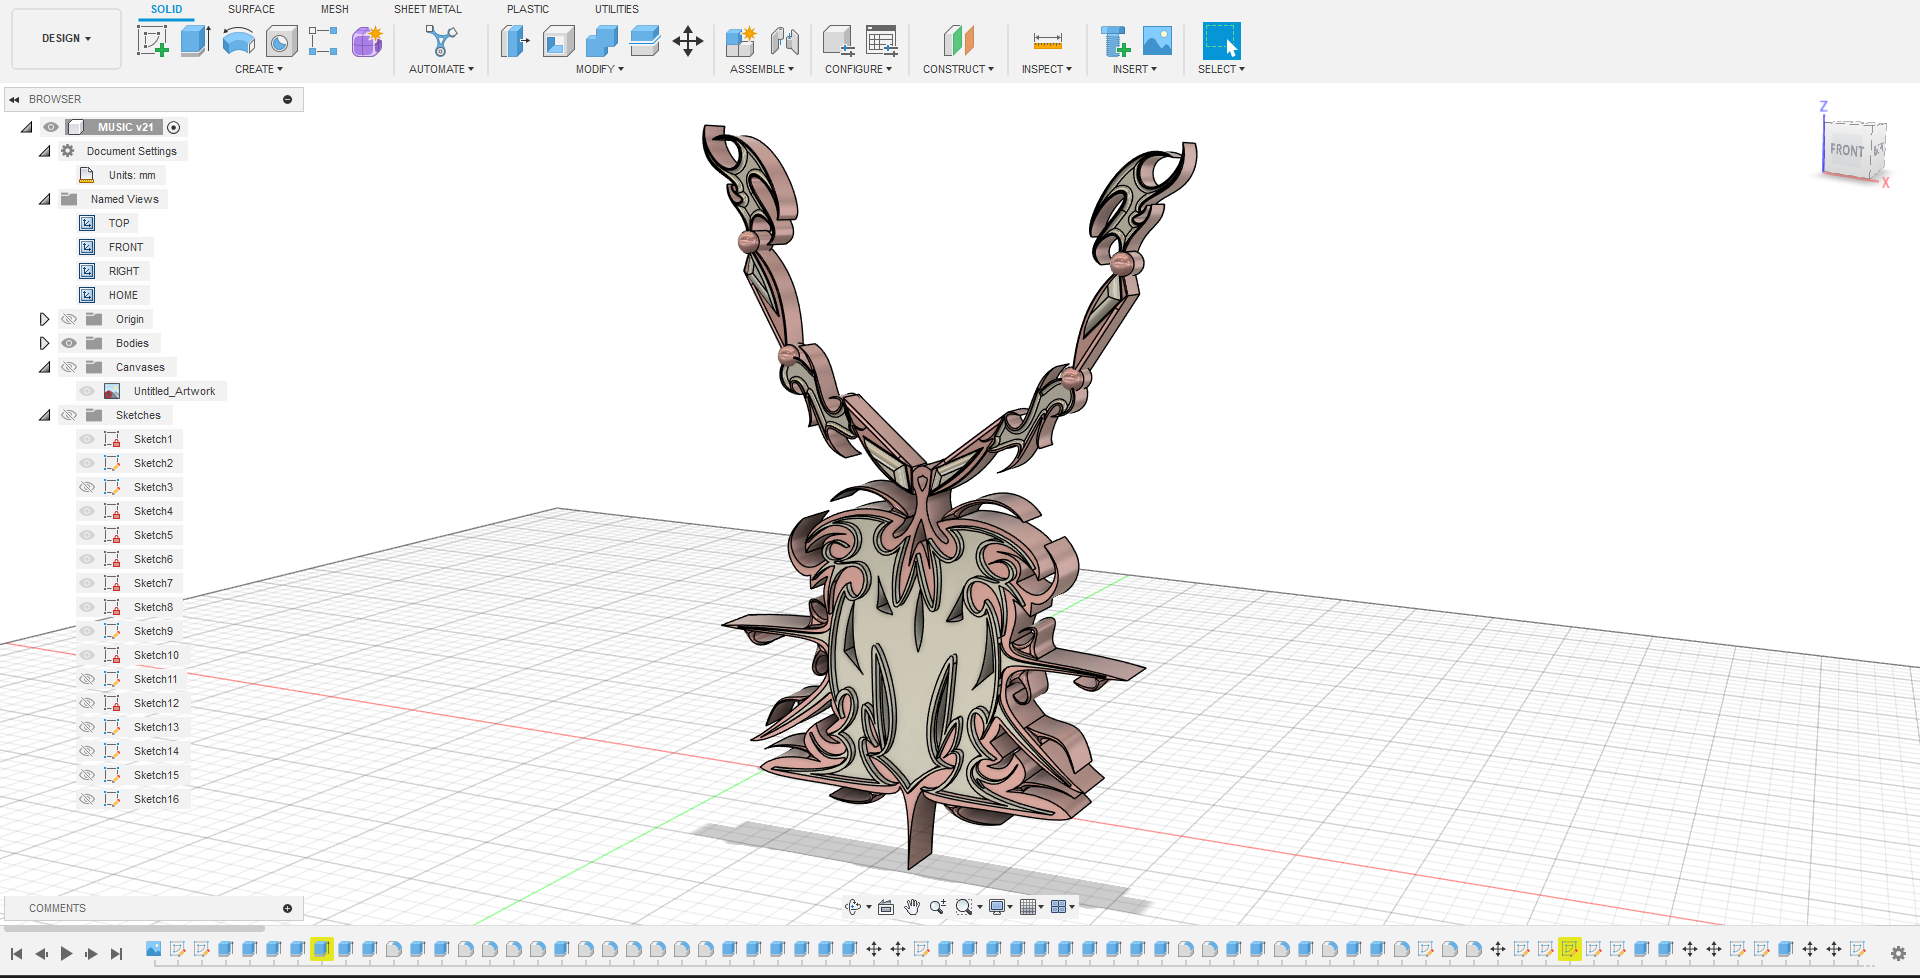Select the Offset Face tool
Viewport: 1920px width, 978px height.
coord(645,41)
